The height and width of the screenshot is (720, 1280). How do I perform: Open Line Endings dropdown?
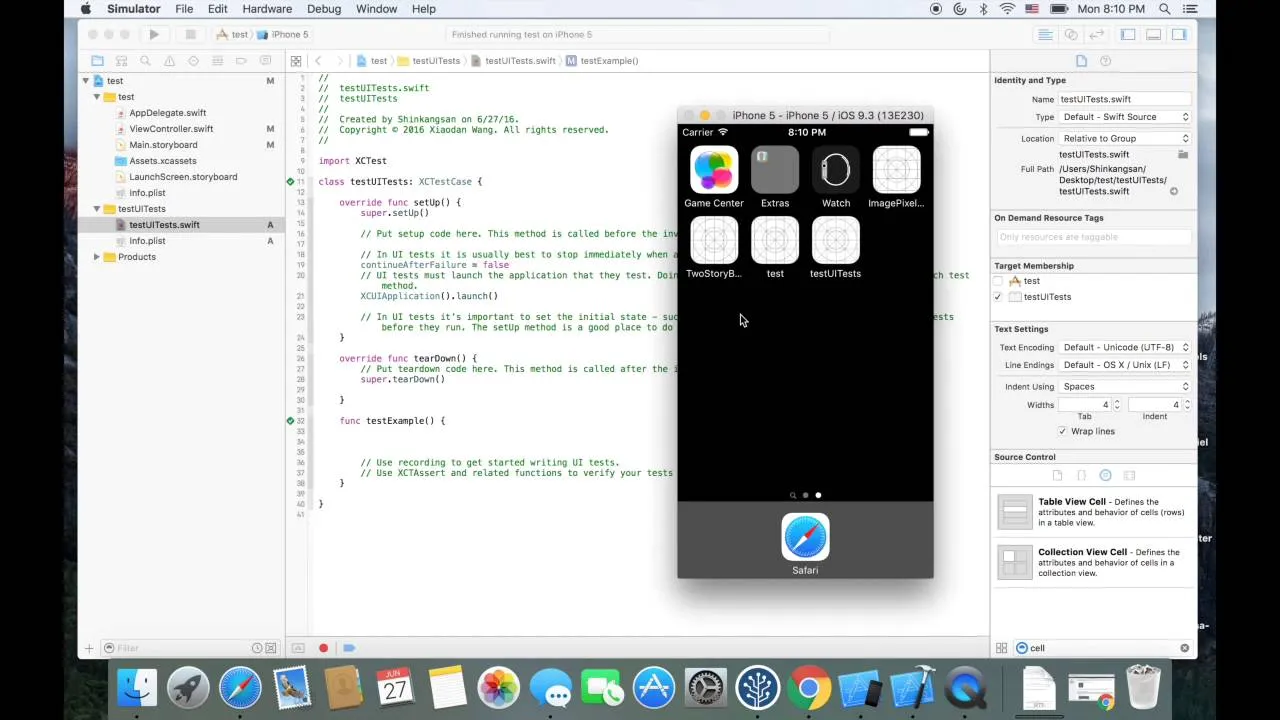(1125, 365)
